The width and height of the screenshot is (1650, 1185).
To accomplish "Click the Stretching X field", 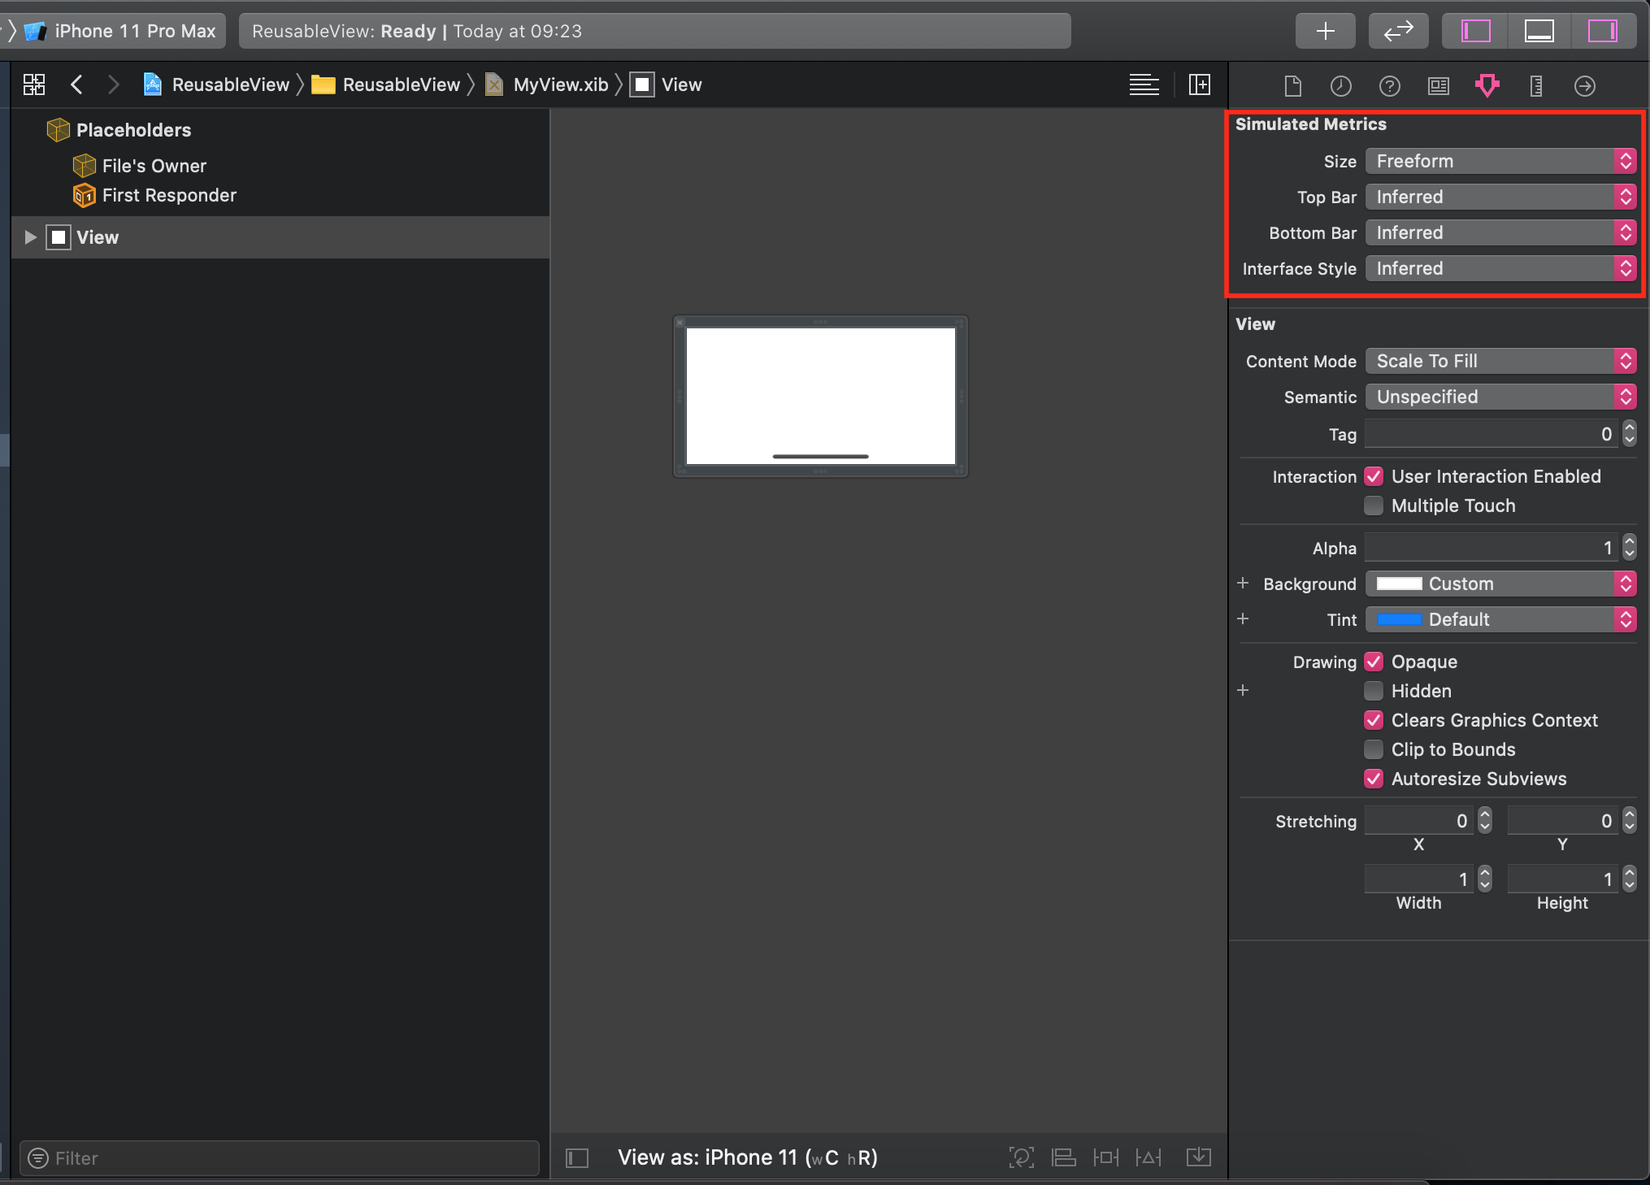I will click(x=1419, y=821).
